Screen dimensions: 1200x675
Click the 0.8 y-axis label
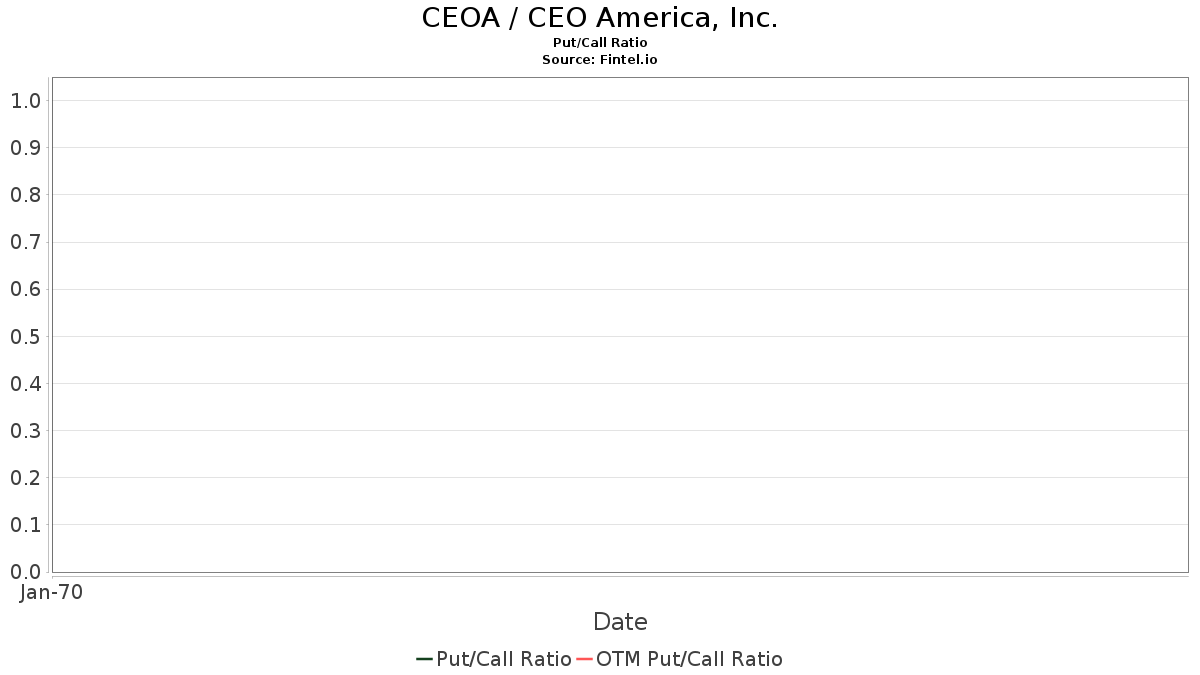26,195
